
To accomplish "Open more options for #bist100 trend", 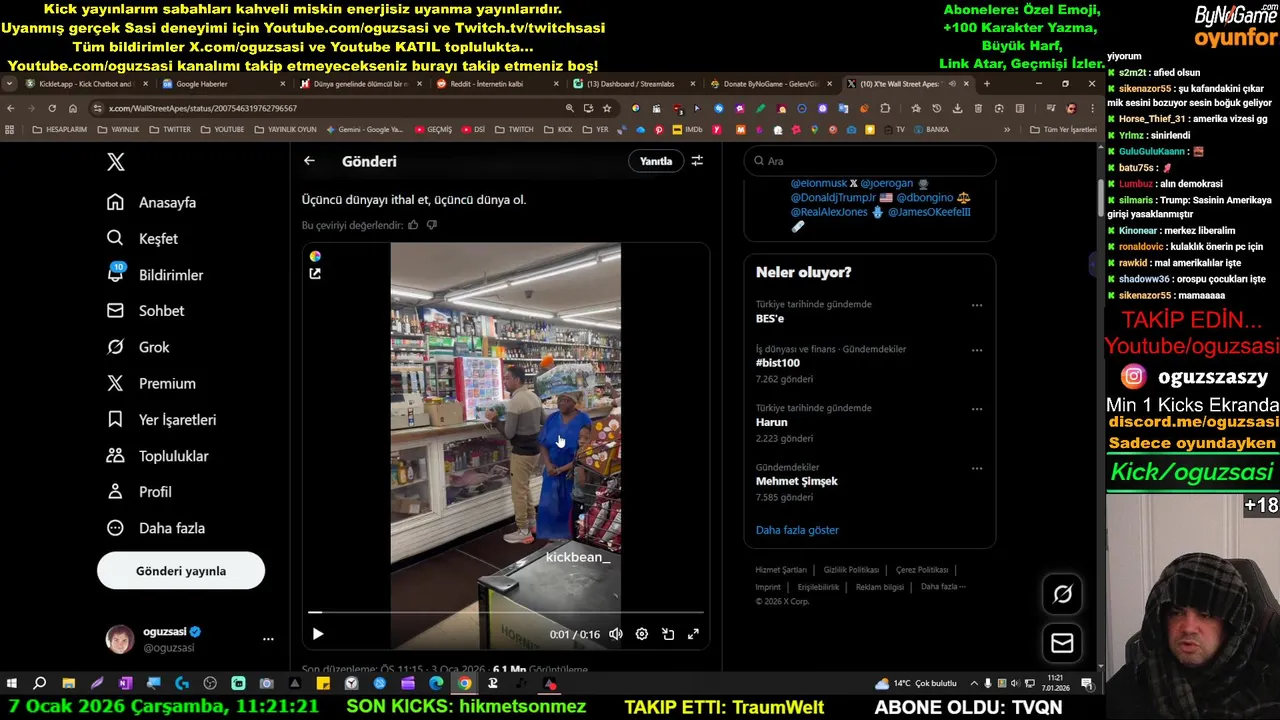I will tap(977, 350).
